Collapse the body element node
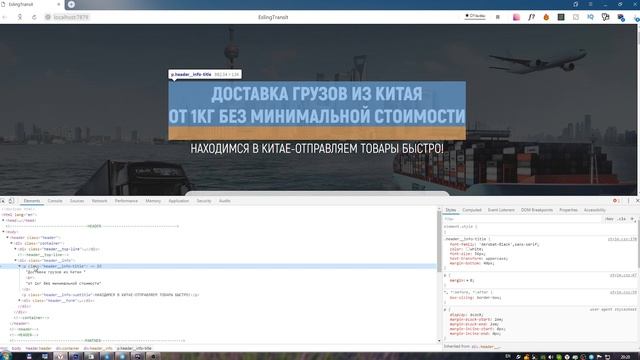This screenshot has height=360, width=640. [3, 232]
